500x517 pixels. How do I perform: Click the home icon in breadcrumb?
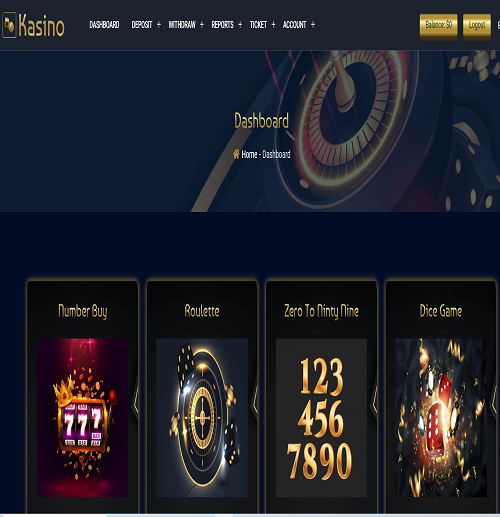coord(236,154)
